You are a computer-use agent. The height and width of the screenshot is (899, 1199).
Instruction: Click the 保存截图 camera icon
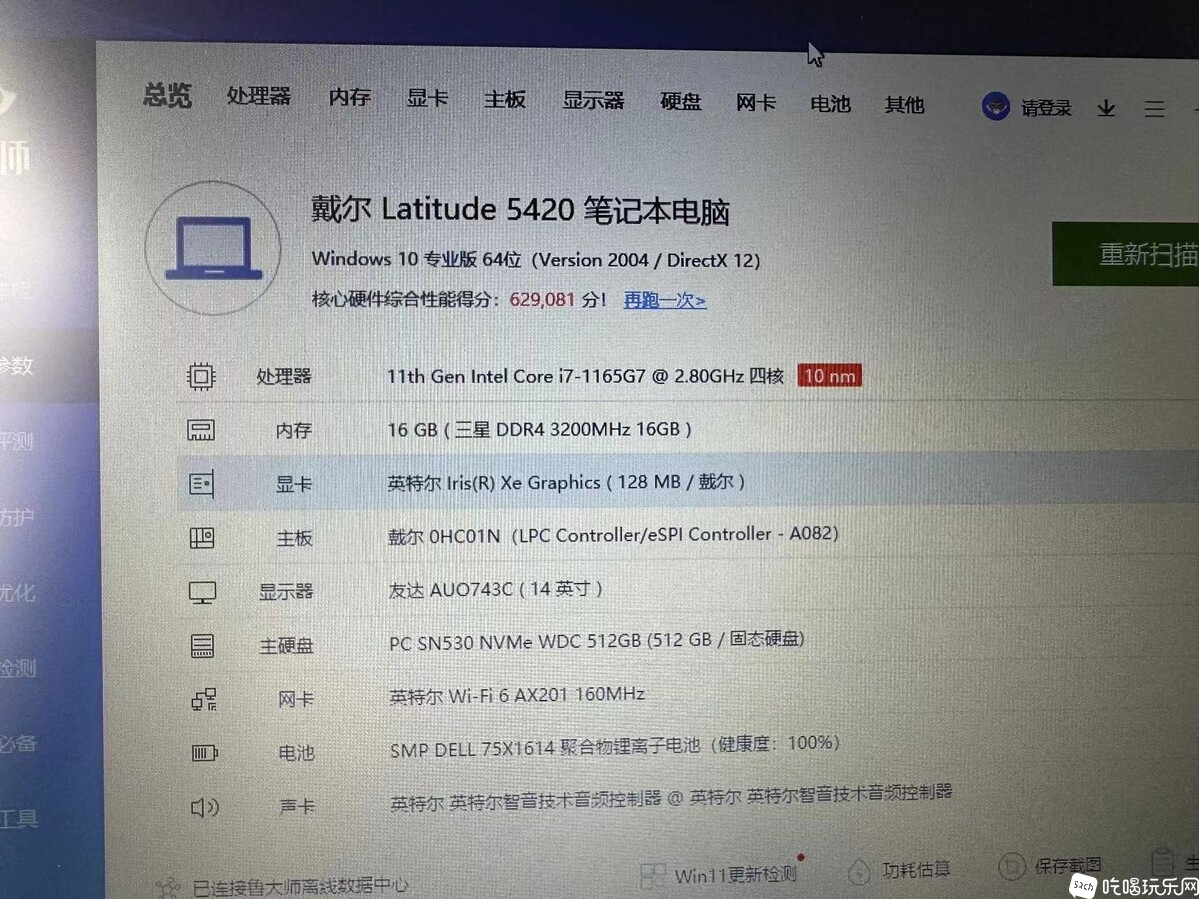pos(1012,867)
